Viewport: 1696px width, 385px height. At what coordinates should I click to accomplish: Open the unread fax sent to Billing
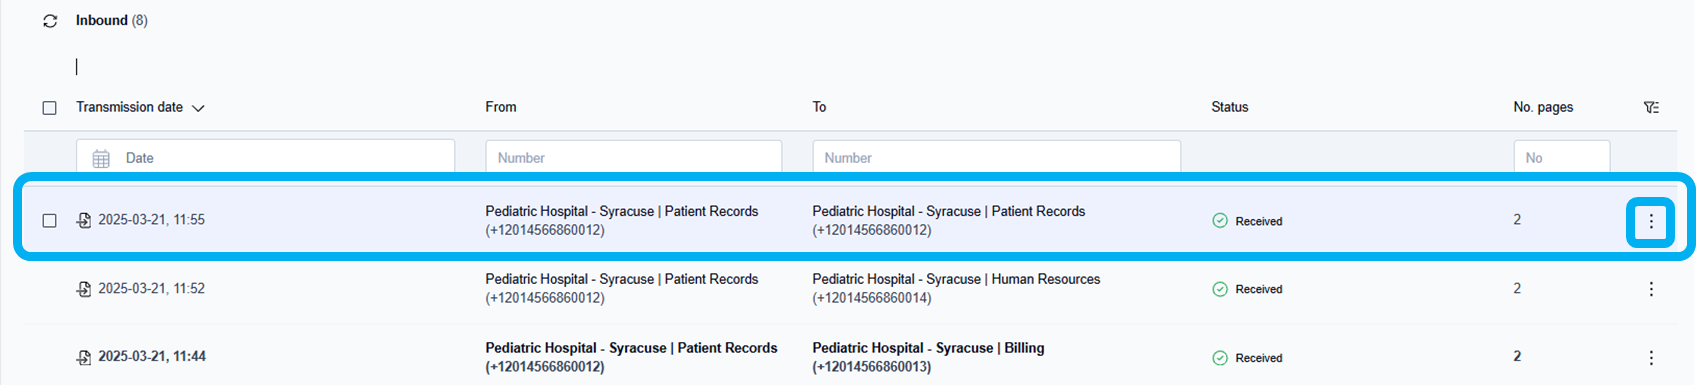(x=850, y=357)
